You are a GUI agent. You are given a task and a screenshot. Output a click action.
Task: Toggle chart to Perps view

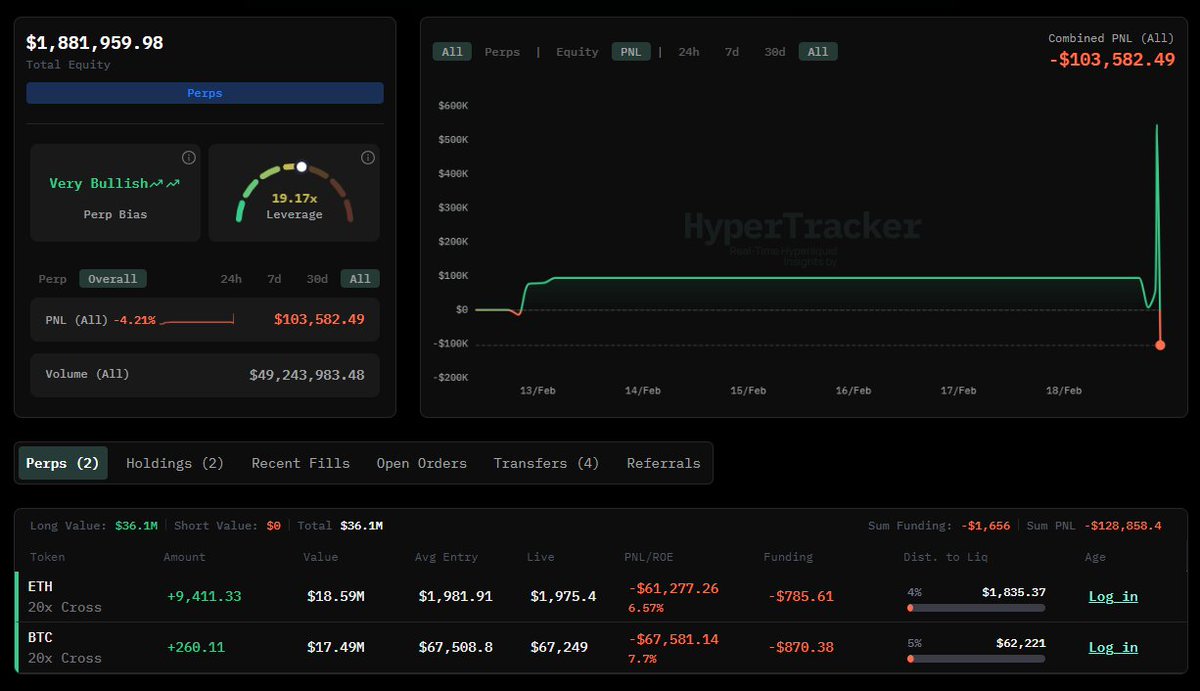pos(502,52)
